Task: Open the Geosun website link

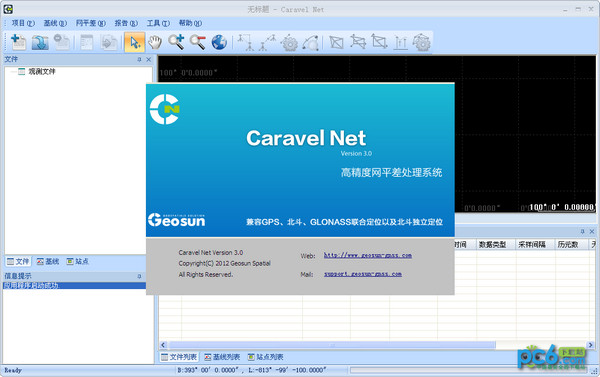Action: (368, 255)
